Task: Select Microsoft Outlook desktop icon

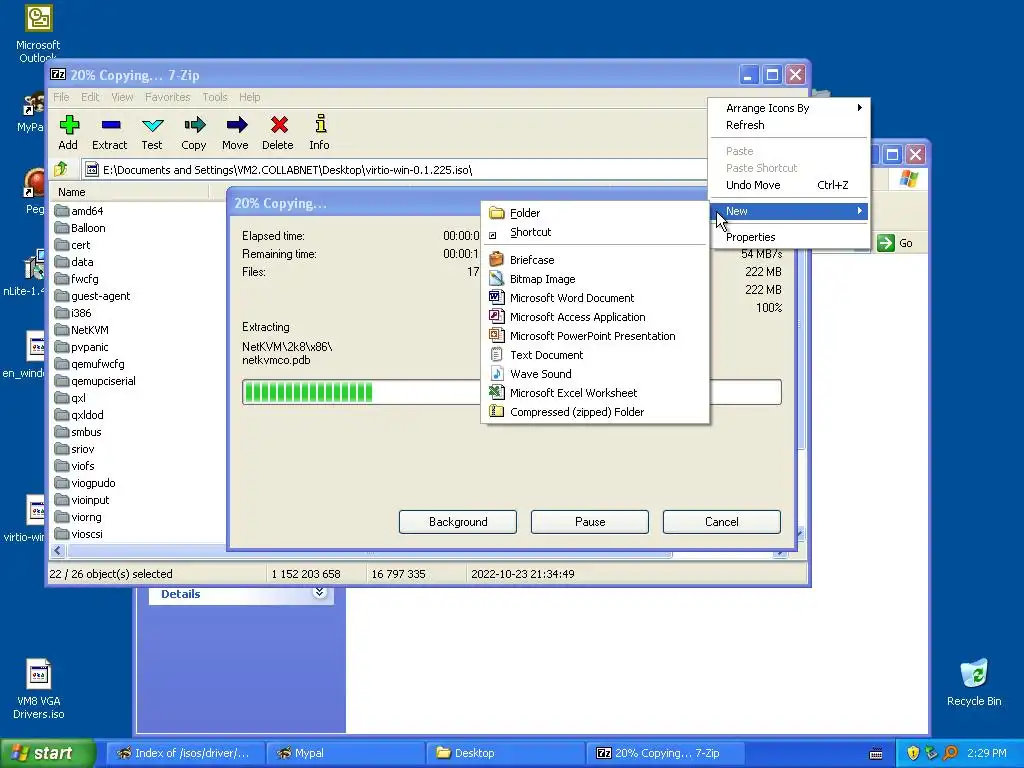Action: [38, 33]
